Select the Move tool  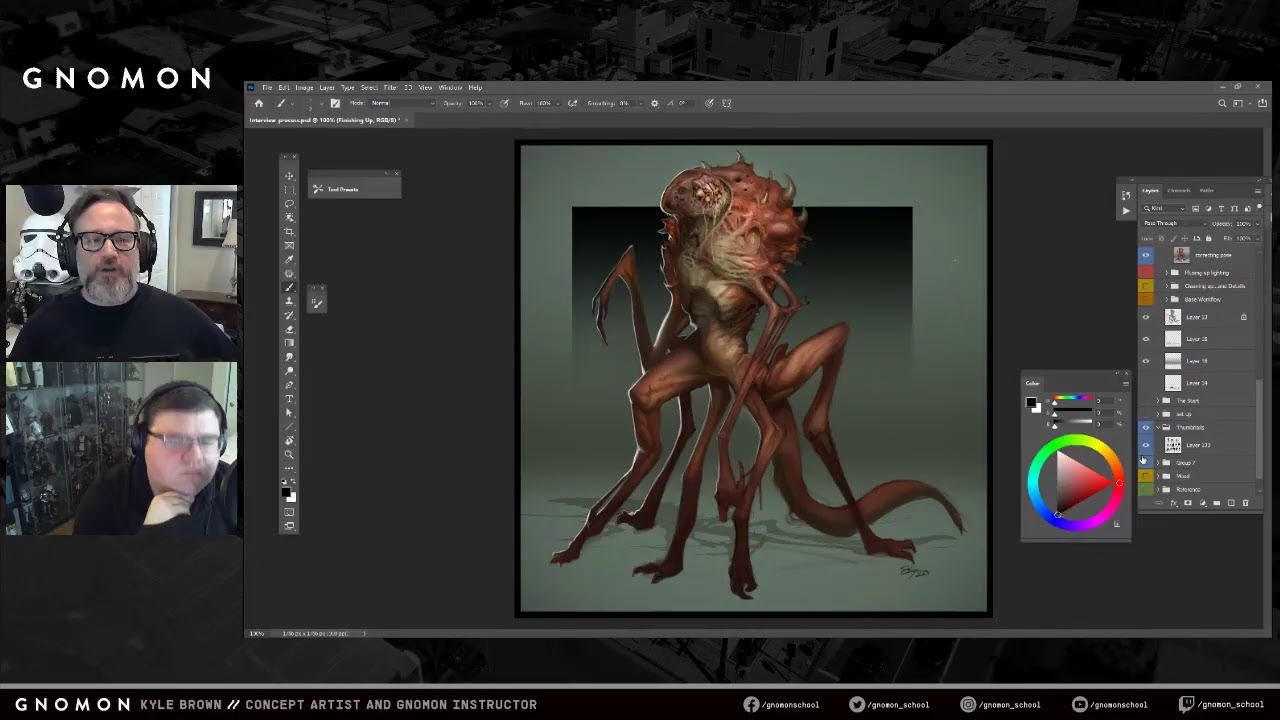(289, 175)
